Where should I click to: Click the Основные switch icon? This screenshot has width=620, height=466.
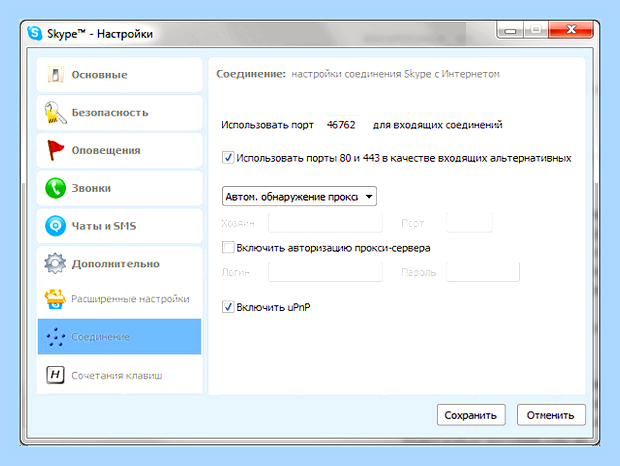pos(55,75)
